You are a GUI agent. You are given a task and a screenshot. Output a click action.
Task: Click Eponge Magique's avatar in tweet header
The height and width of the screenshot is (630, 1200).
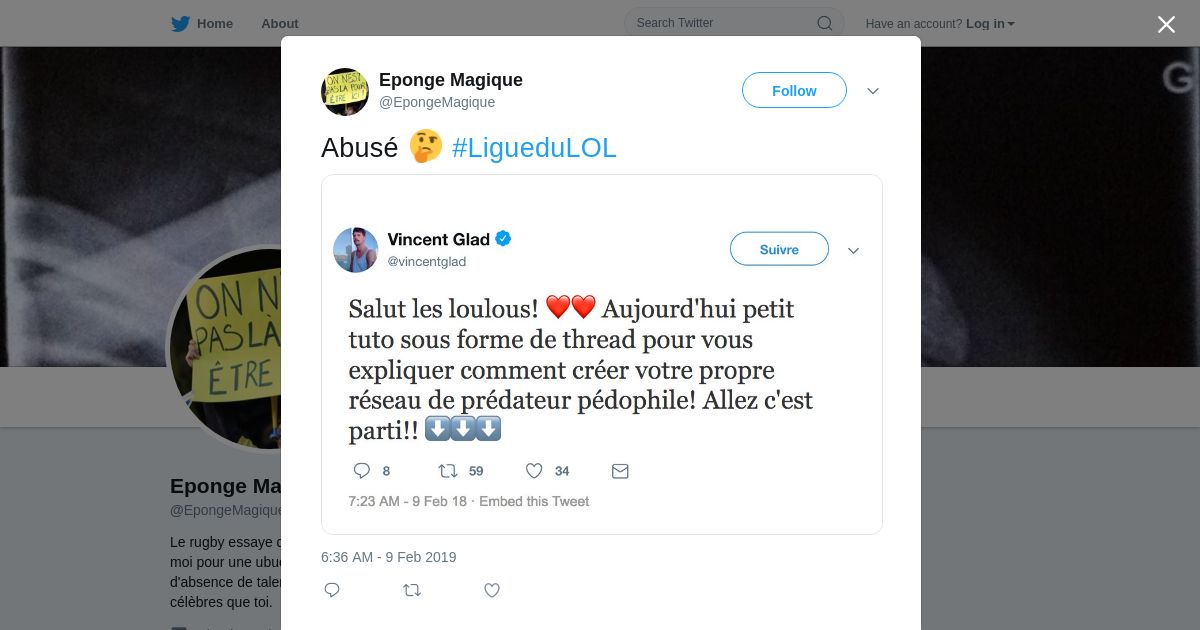coord(345,91)
